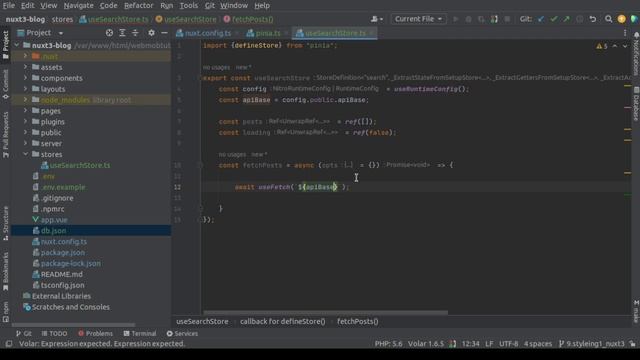
Task: Select useSearchStore.ts in project tree
Action: click(80, 165)
